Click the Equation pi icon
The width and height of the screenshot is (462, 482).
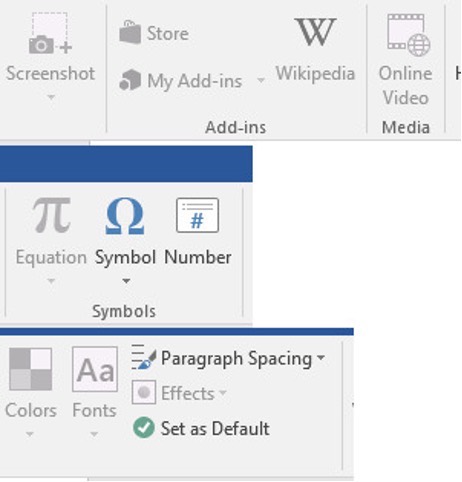pyautogui.click(x=52, y=215)
